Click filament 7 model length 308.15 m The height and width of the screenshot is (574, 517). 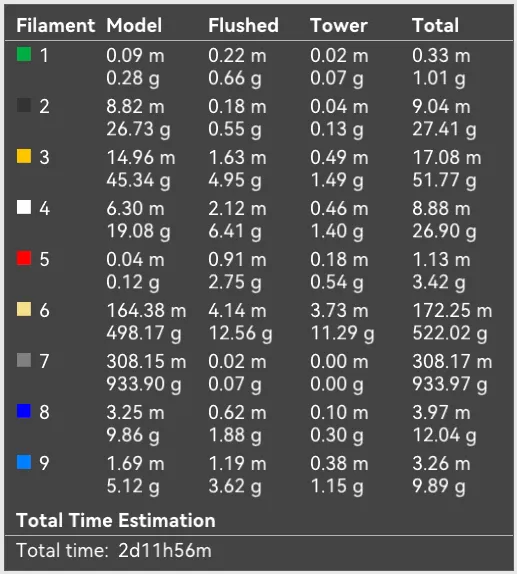[x=146, y=362]
